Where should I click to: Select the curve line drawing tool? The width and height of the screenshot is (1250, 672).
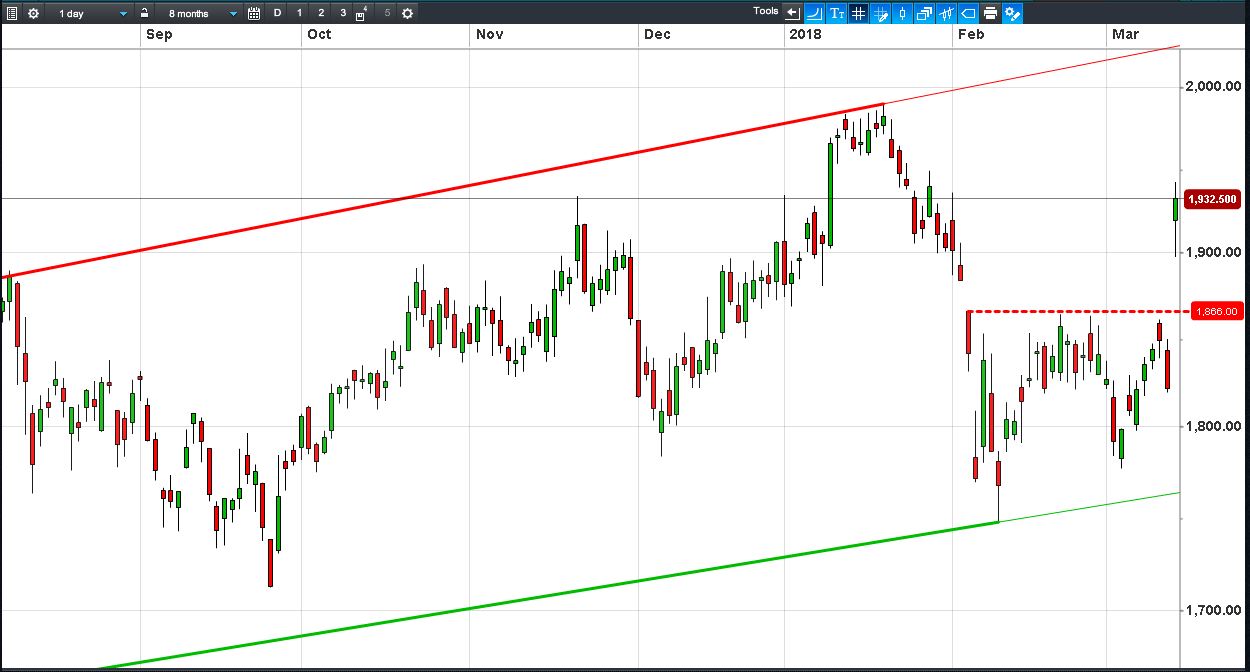pyautogui.click(x=814, y=13)
